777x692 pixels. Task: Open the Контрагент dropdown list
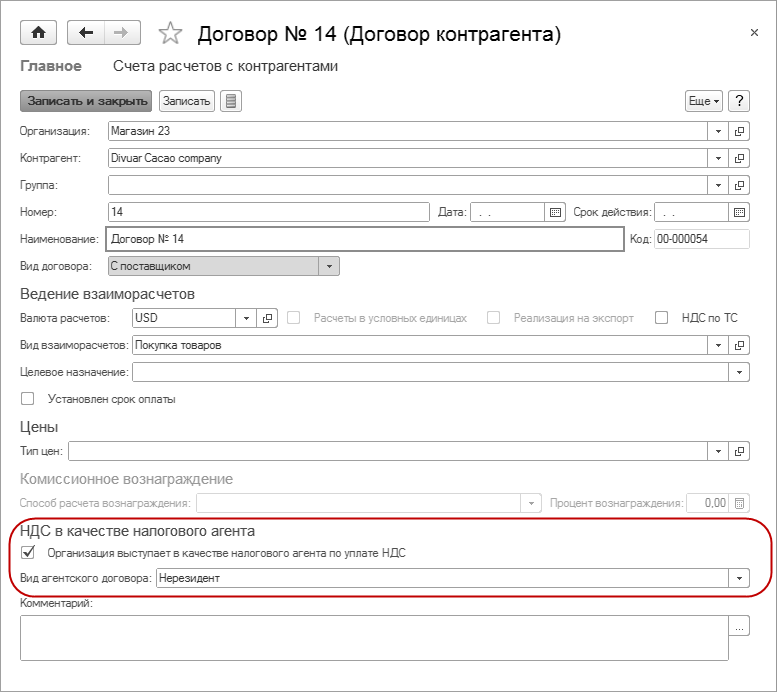[719, 158]
